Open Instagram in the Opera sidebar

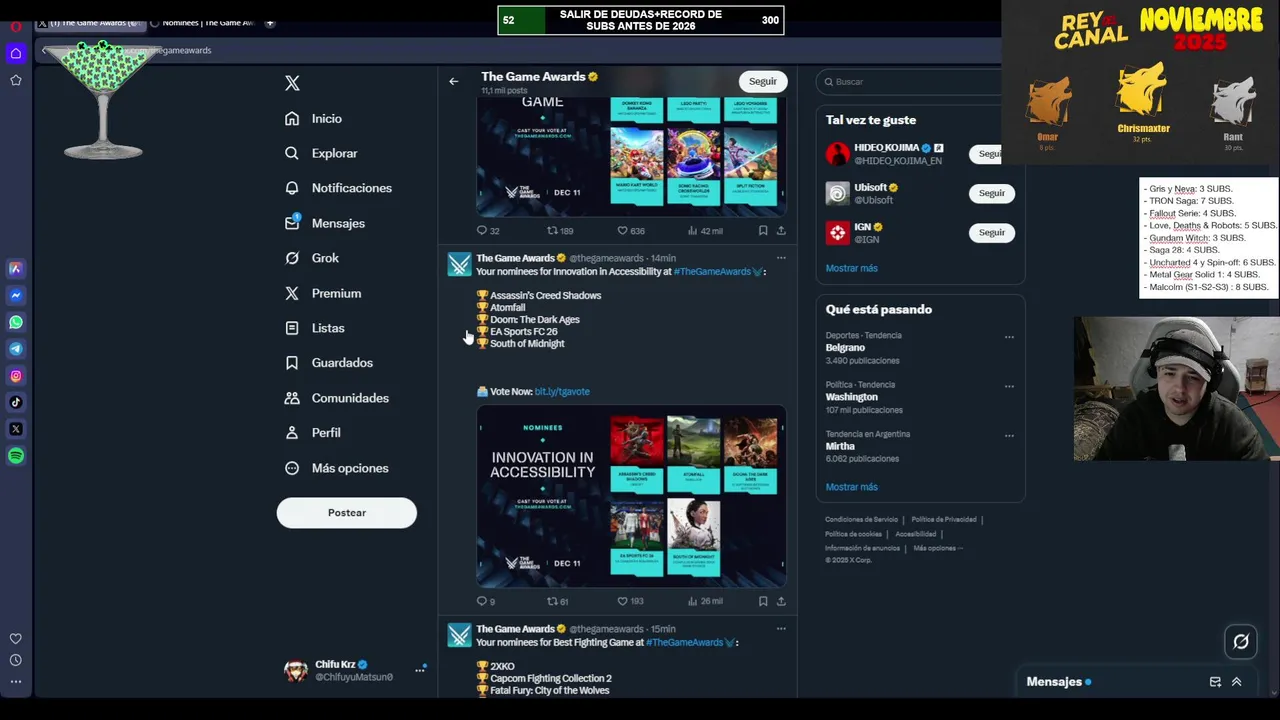(x=16, y=376)
